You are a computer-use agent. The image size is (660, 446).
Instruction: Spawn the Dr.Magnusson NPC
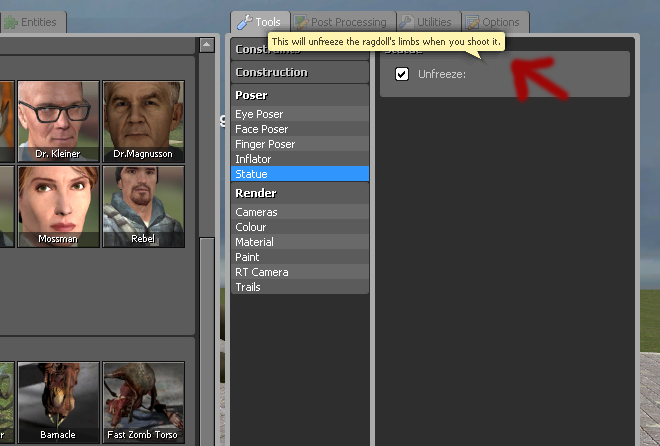click(x=143, y=121)
